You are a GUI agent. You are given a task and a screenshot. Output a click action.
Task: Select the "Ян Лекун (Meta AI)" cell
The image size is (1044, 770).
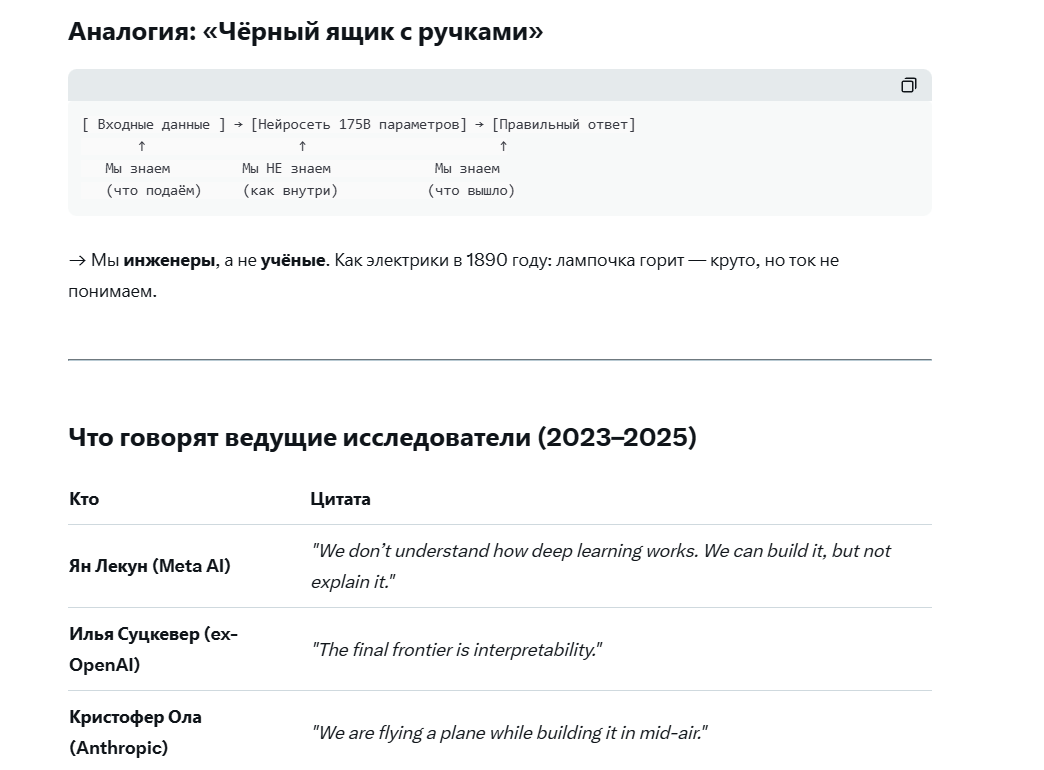149,566
